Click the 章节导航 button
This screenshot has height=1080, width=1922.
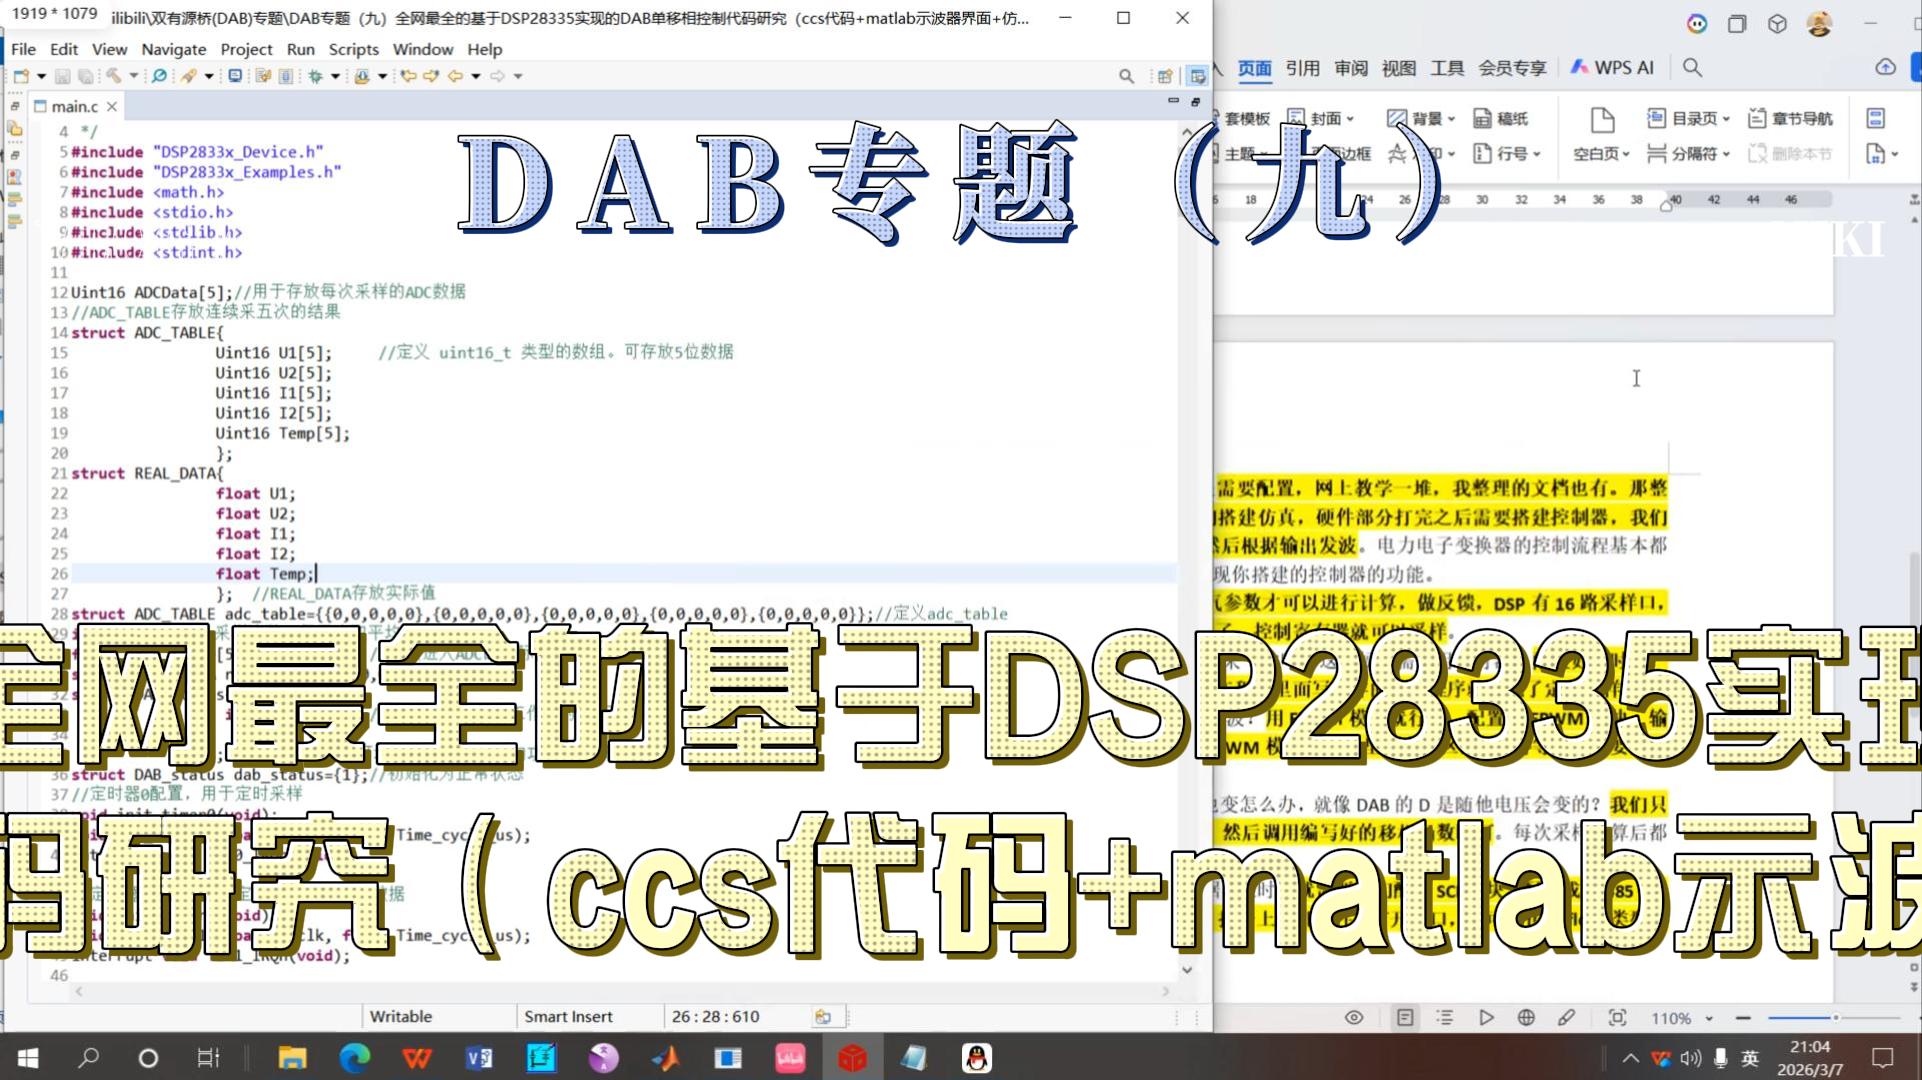(x=1790, y=118)
